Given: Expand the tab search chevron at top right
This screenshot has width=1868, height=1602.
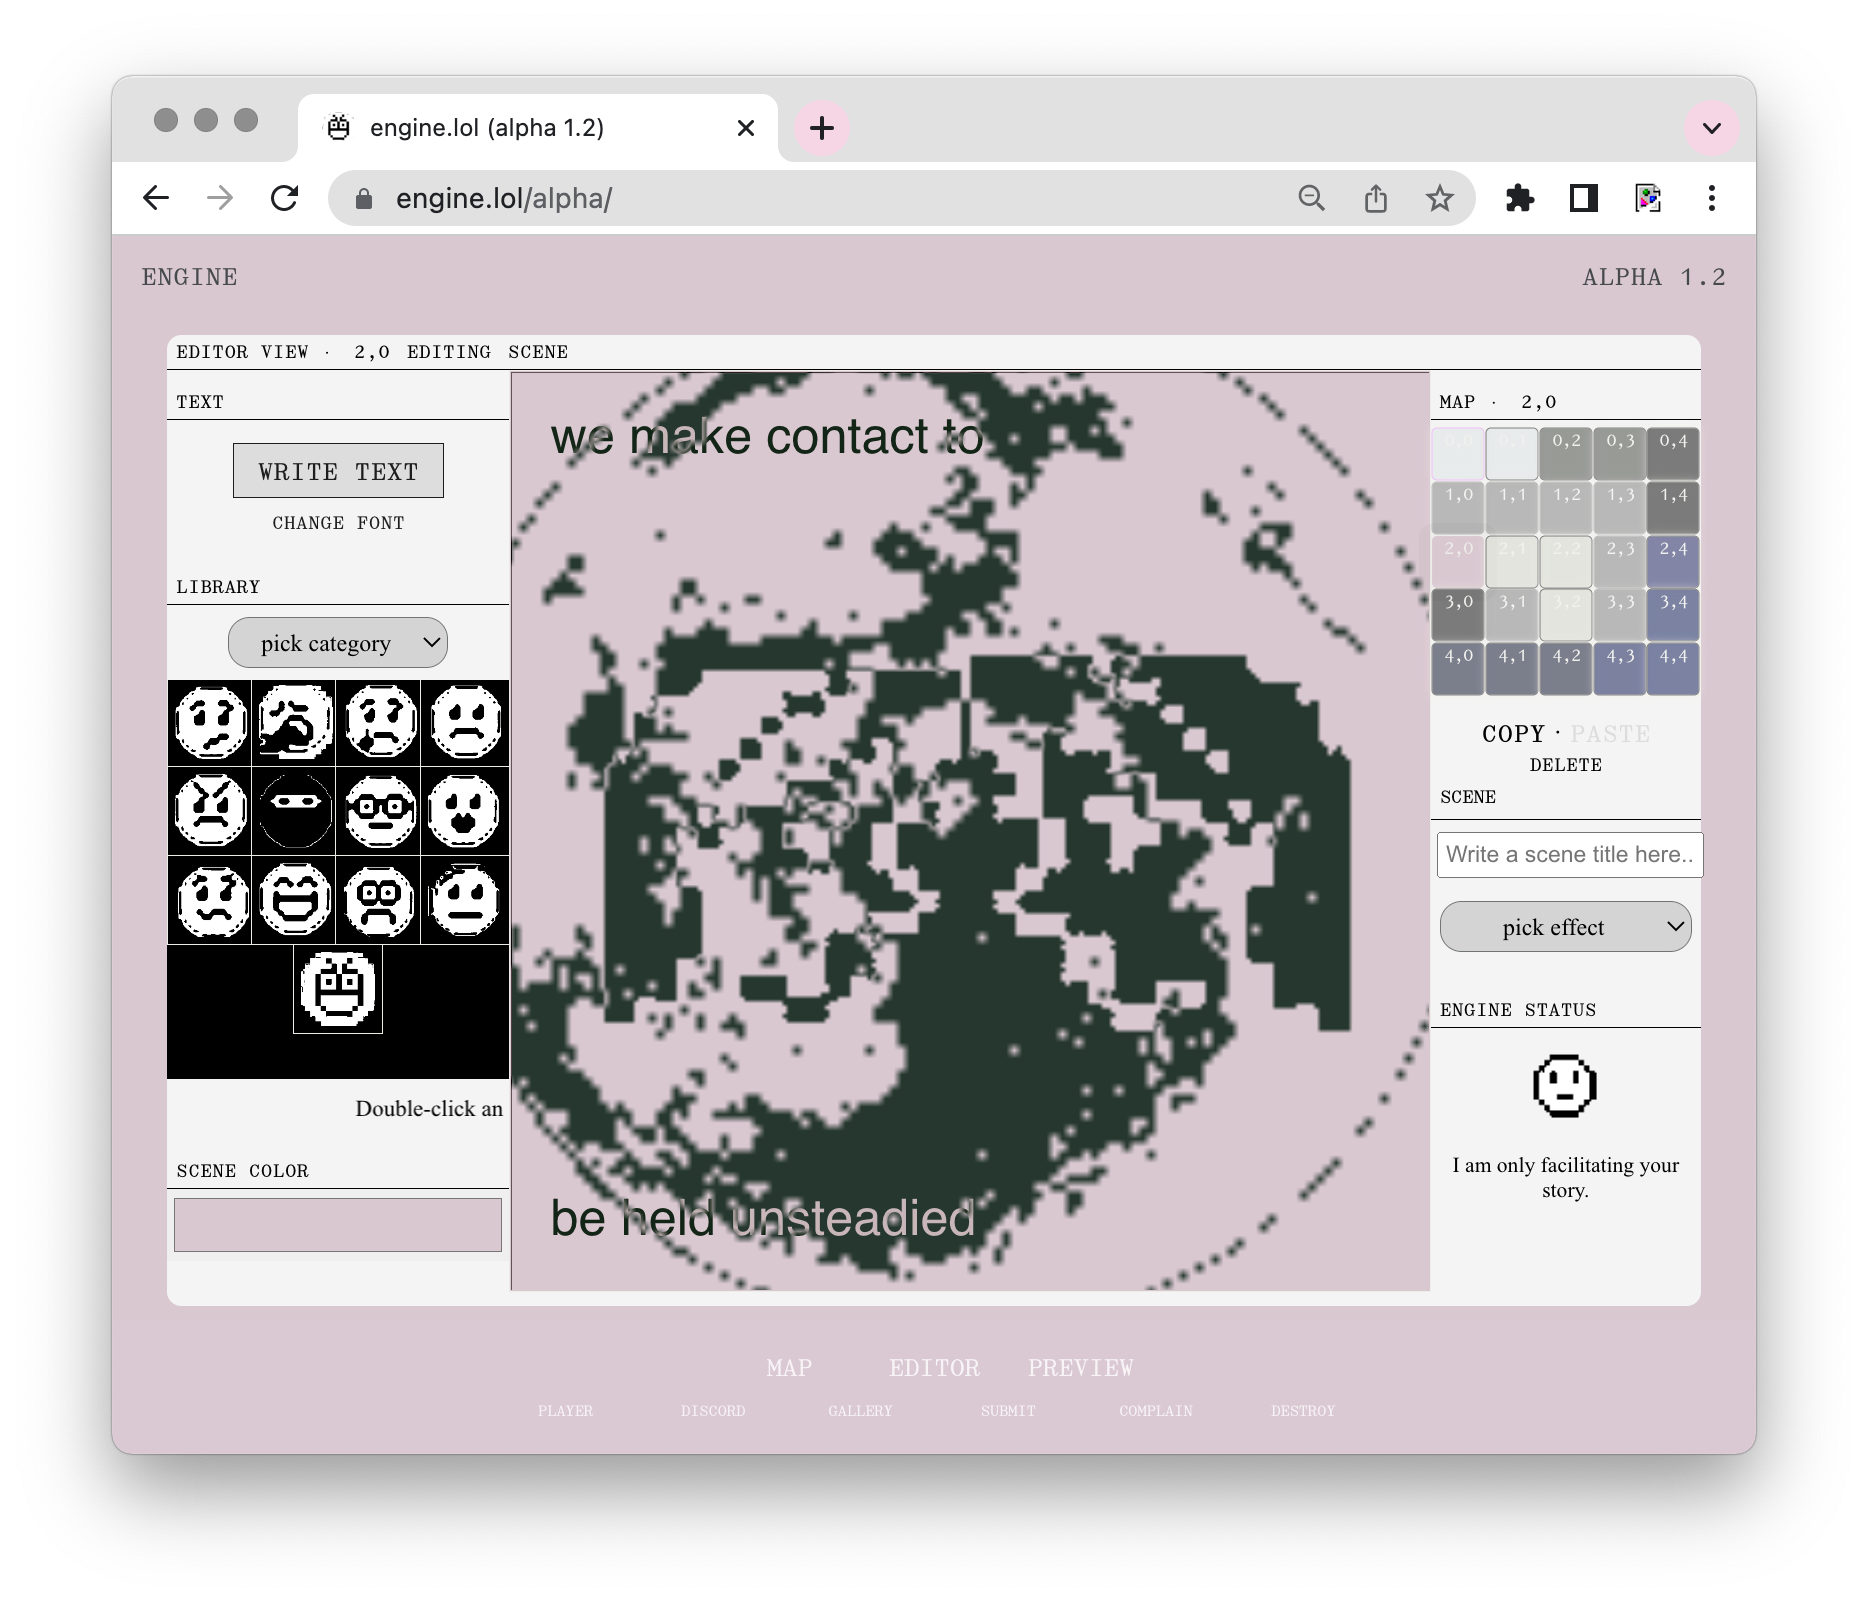Looking at the screenshot, I should [x=1711, y=128].
